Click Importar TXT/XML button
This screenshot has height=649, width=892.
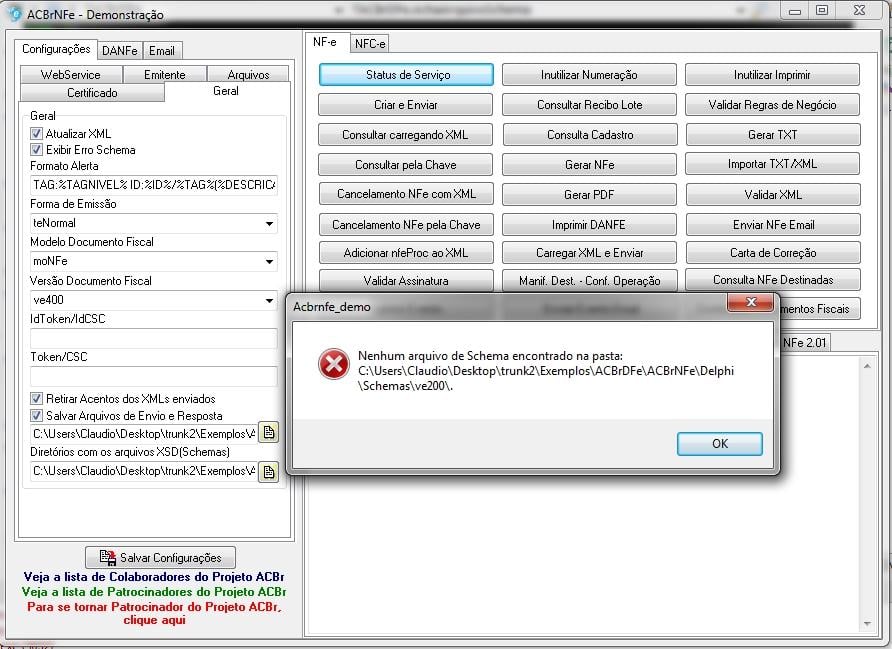point(773,164)
